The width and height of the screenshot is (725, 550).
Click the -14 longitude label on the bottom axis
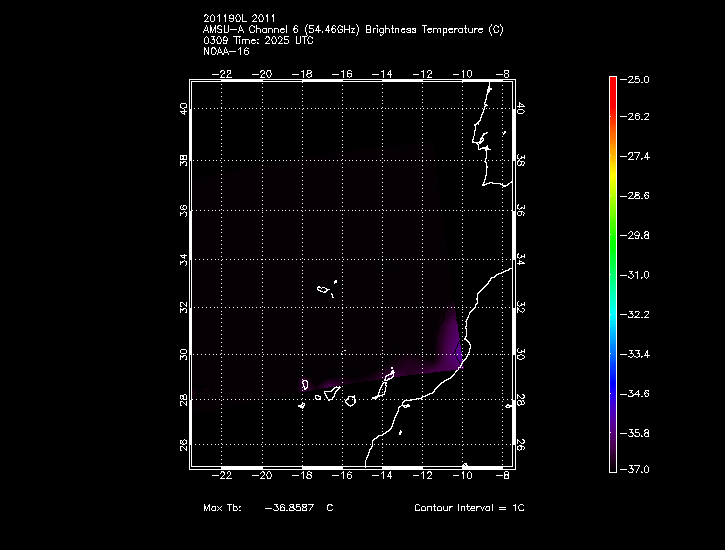click(381, 479)
